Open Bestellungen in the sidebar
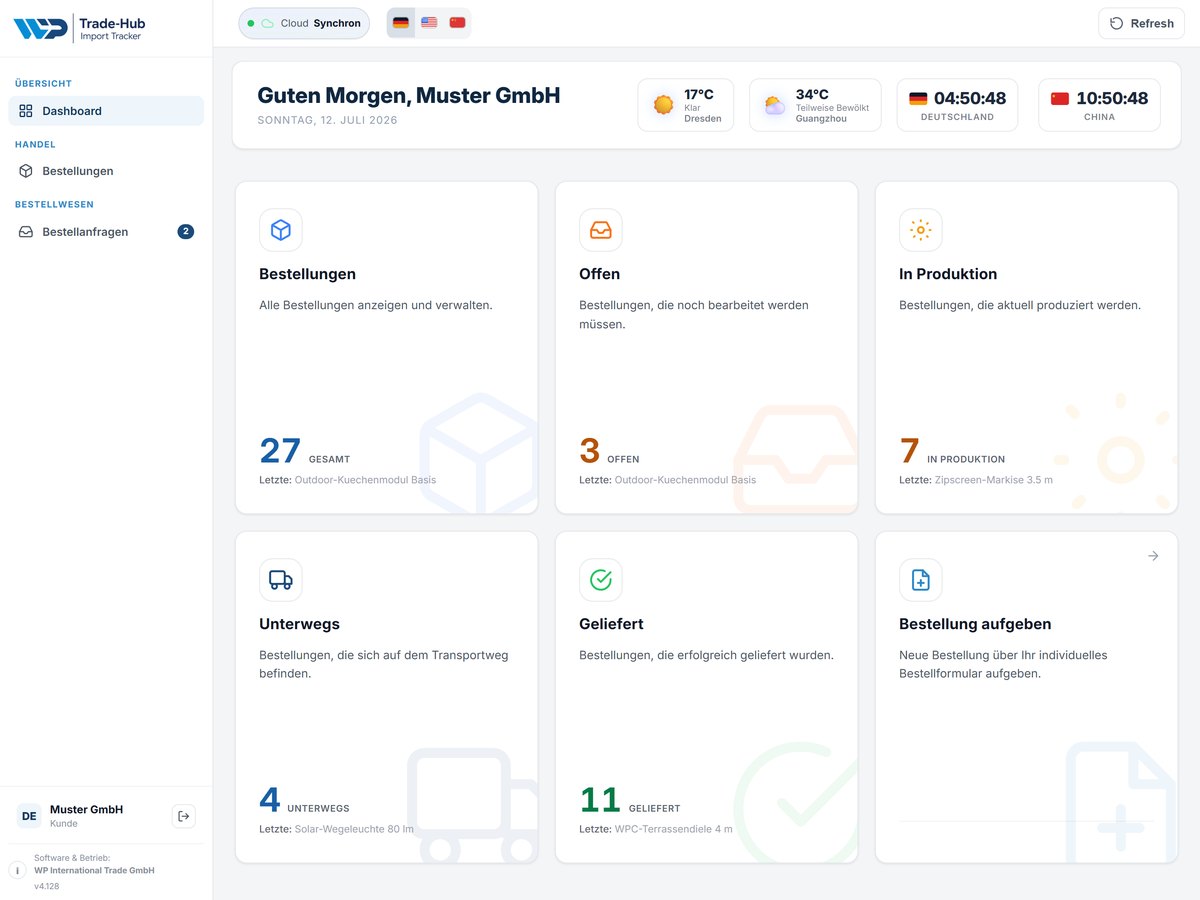This screenshot has width=1200, height=900. [x=106, y=171]
